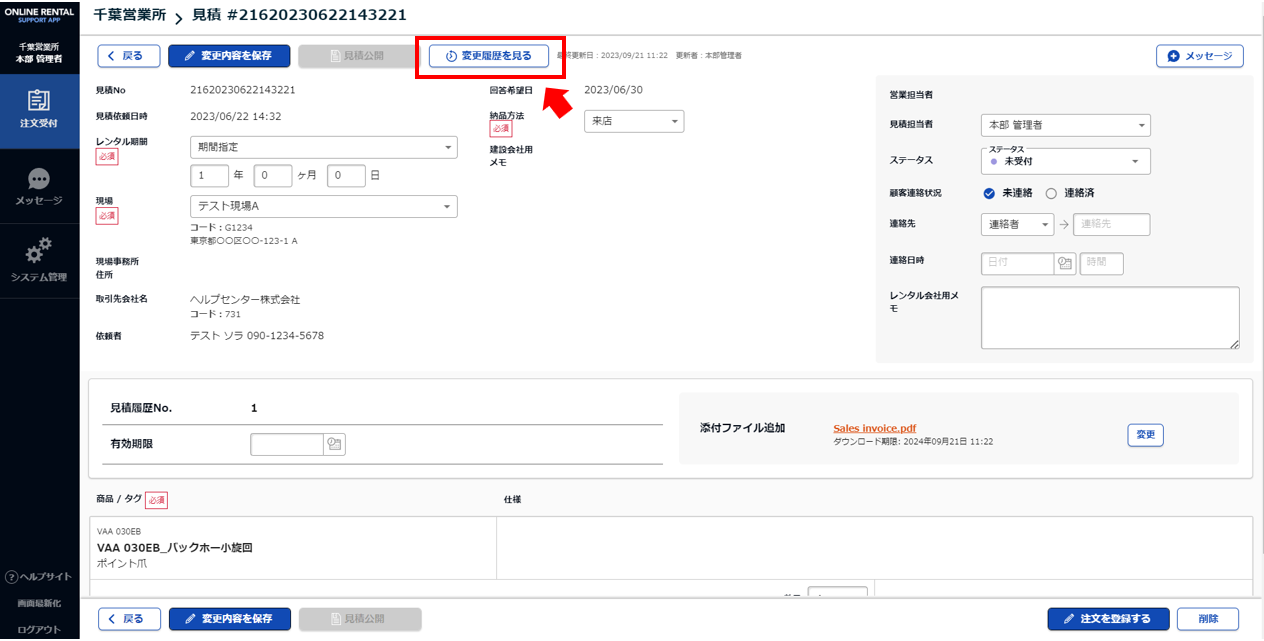Open the 連絡日時 date picker calendar icon
This screenshot has height=641, width=1264.
tap(1065, 263)
